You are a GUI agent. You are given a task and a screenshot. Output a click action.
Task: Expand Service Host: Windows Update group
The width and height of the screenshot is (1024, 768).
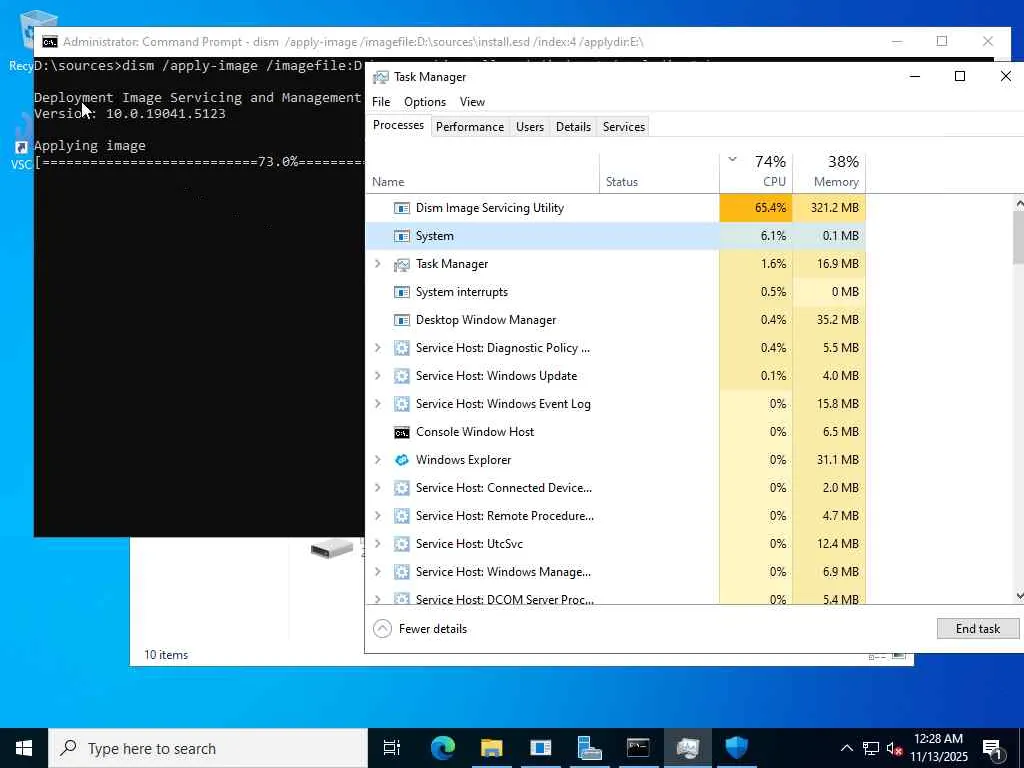coord(377,376)
